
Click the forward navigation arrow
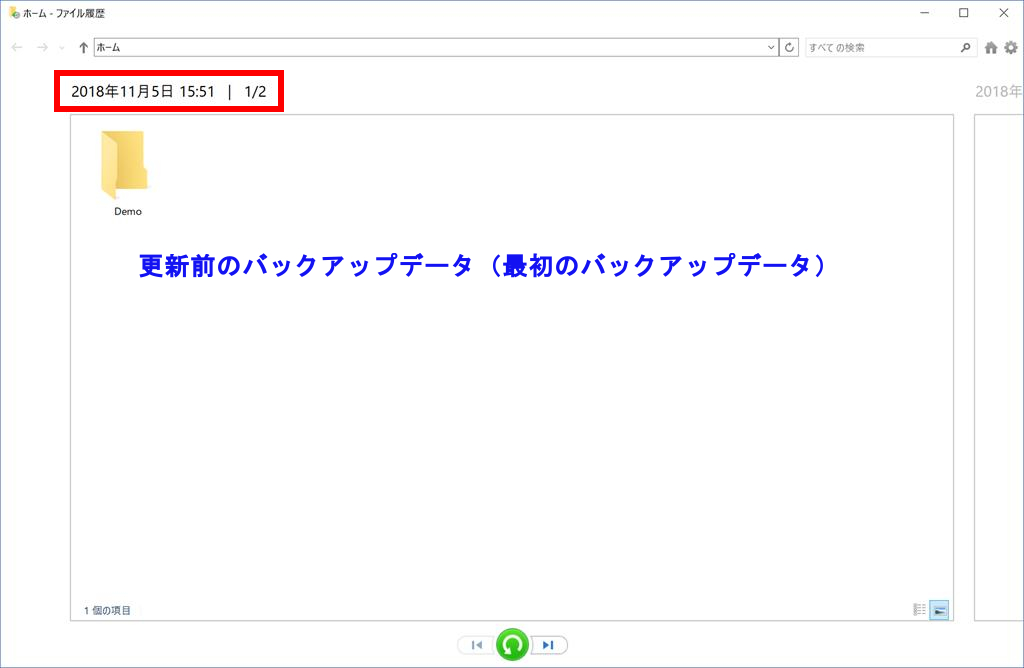pos(42,47)
